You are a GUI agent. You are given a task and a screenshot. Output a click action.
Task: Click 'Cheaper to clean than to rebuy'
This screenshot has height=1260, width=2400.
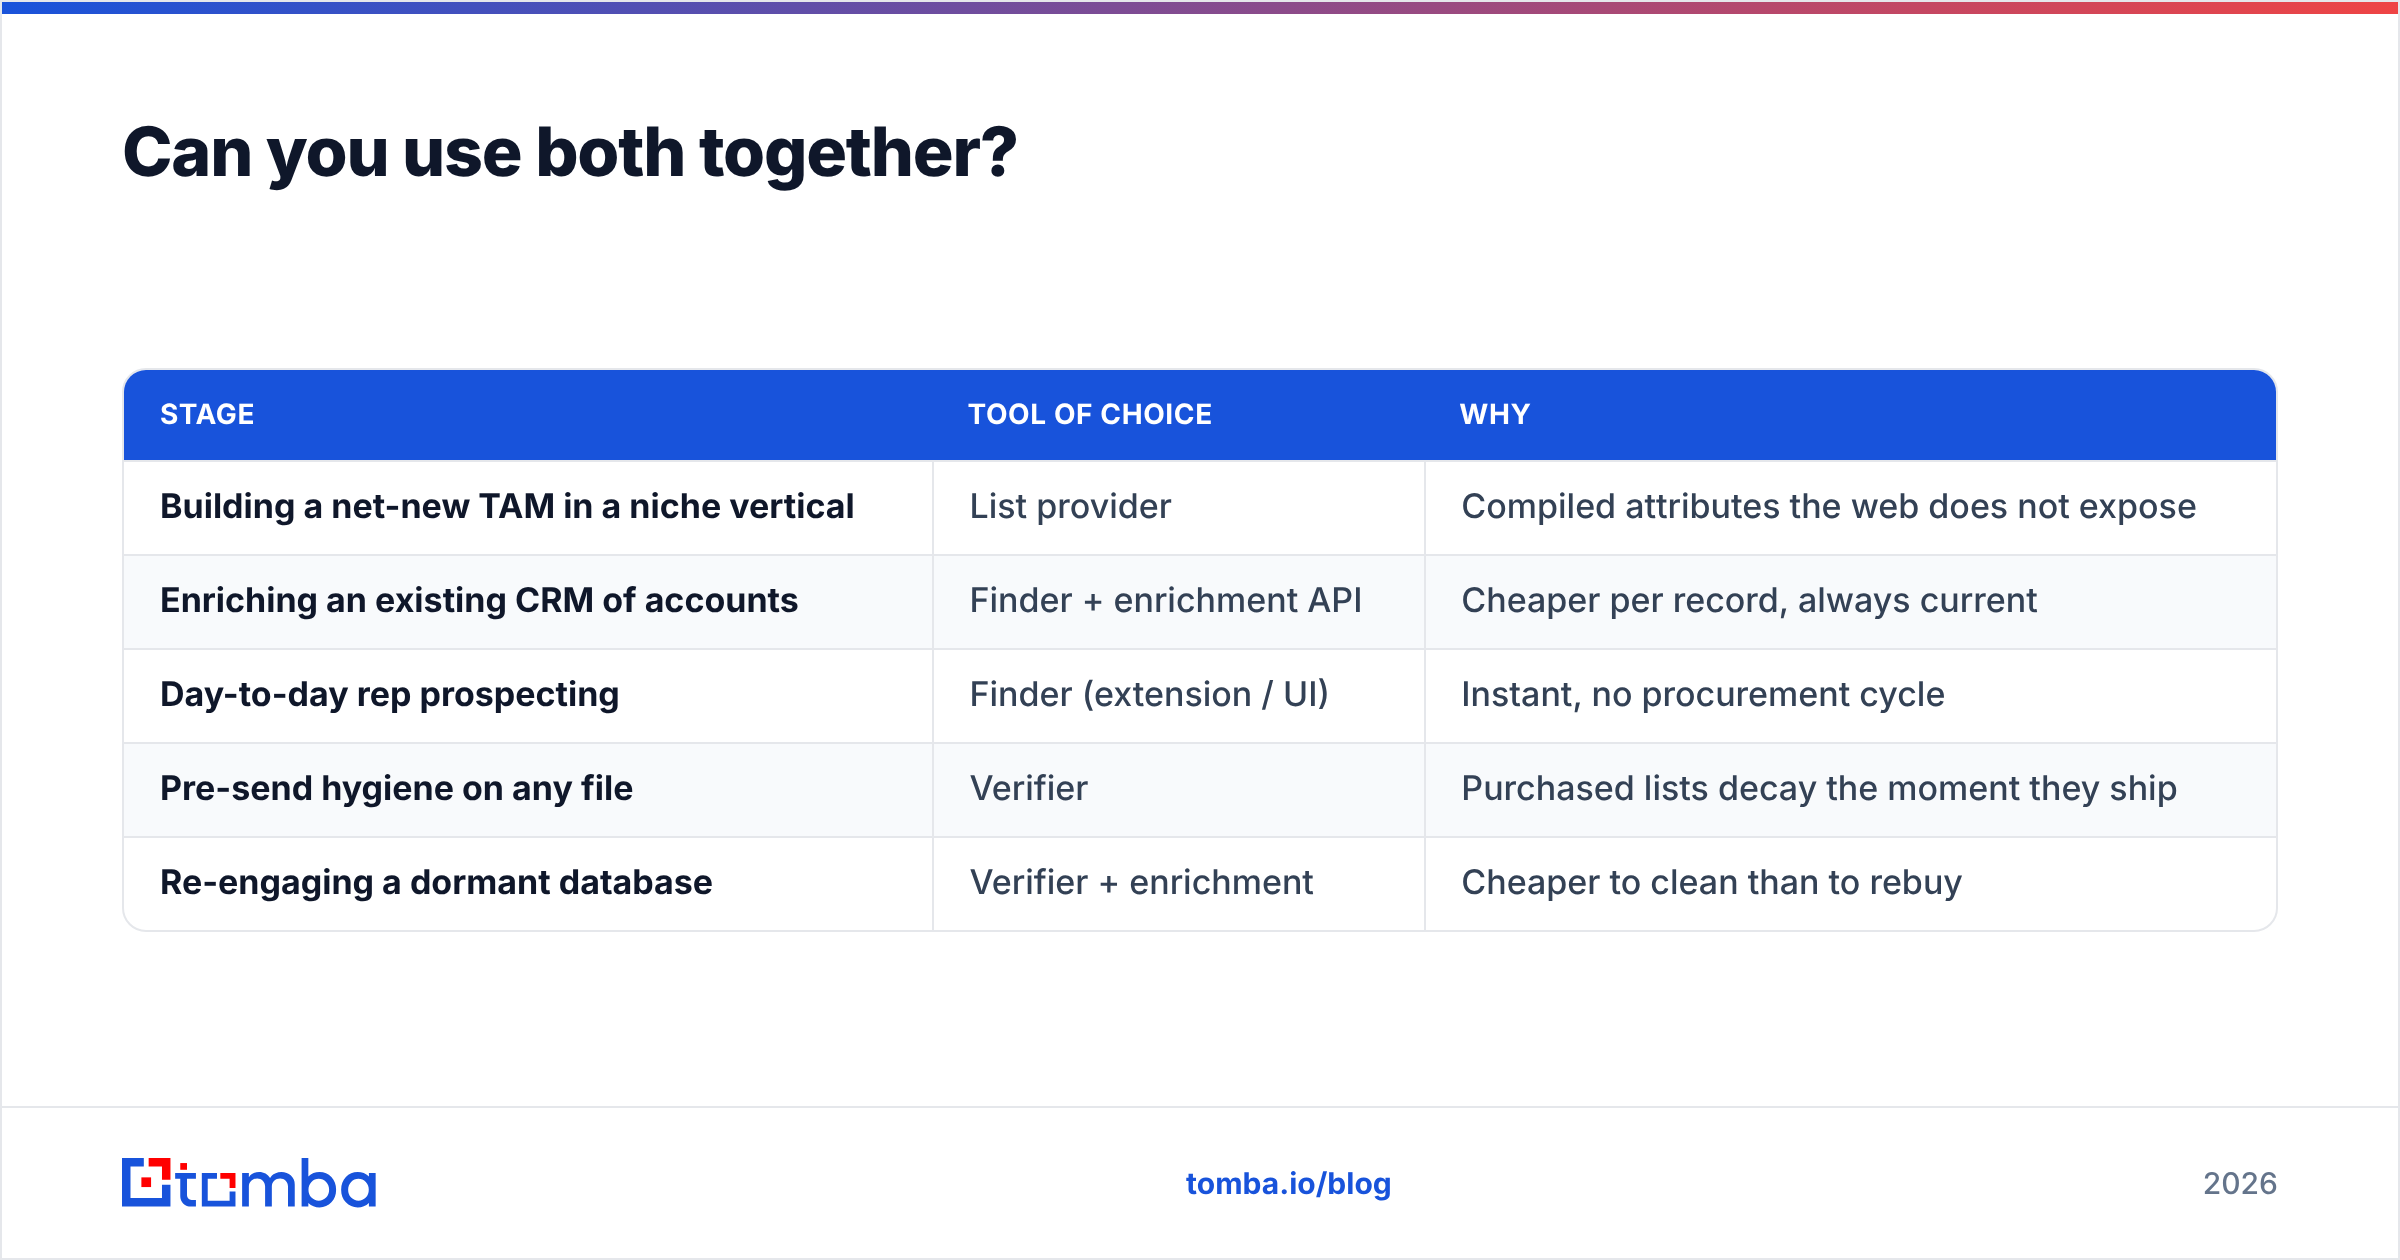click(x=1711, y=882)
